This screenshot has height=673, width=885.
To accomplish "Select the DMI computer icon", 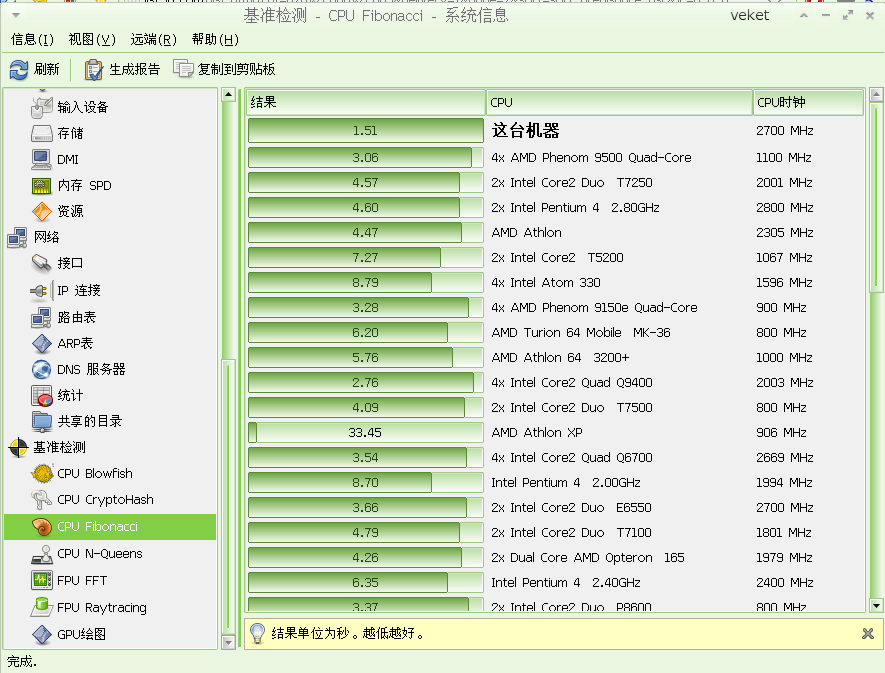I will coord(42,159).
